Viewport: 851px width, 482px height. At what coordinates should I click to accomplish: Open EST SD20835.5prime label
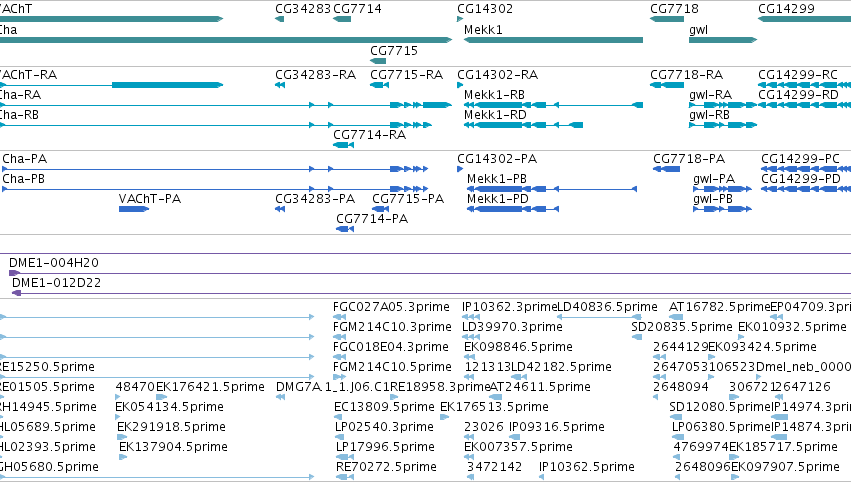tap(682, 327)
